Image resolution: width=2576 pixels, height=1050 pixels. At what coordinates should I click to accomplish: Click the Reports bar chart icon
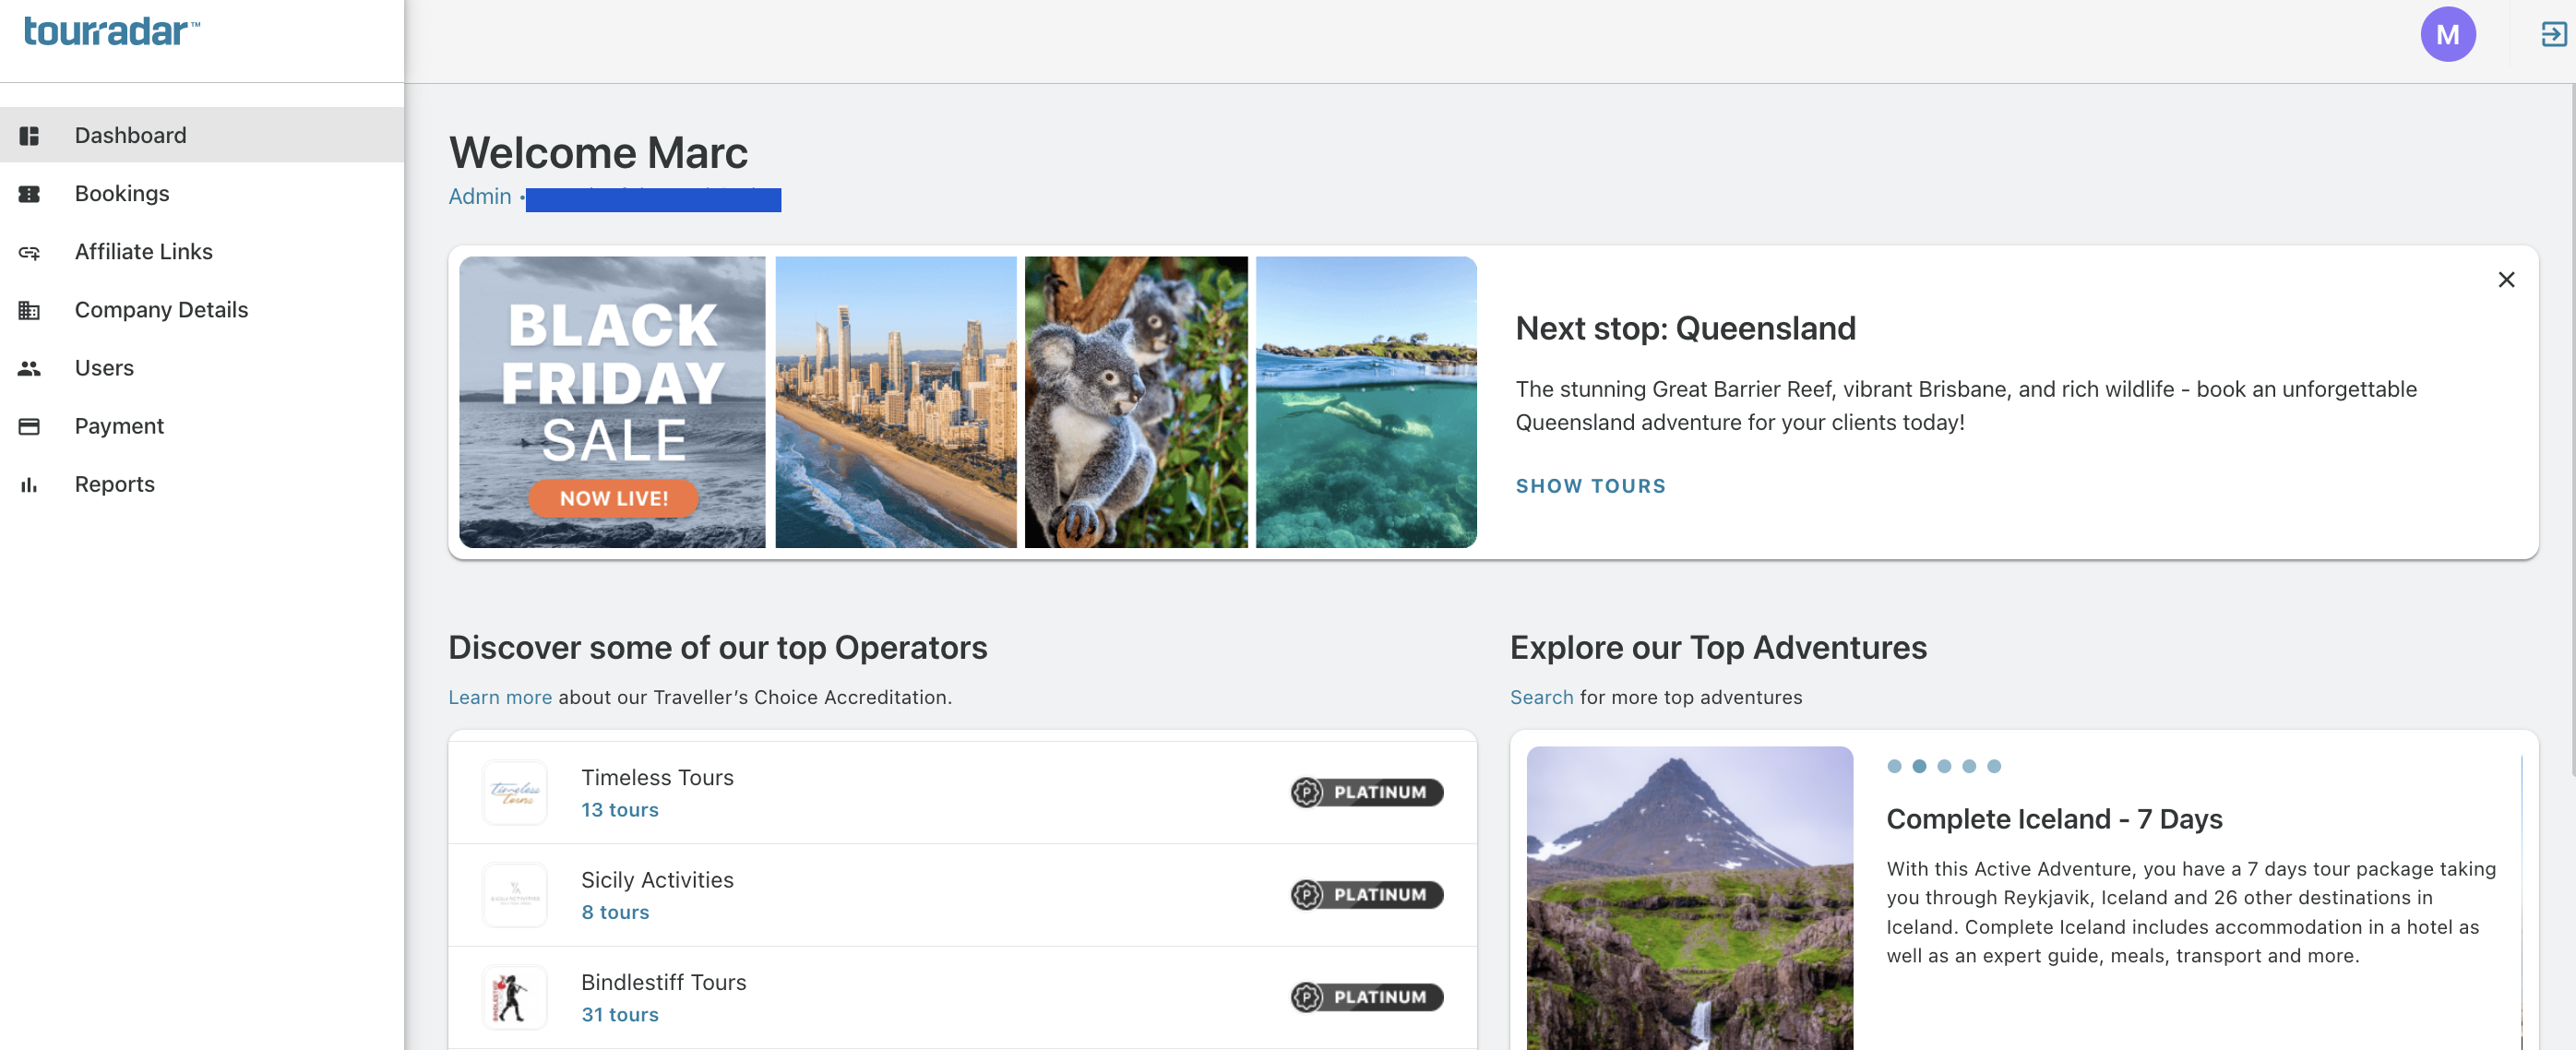pos(29,485)
